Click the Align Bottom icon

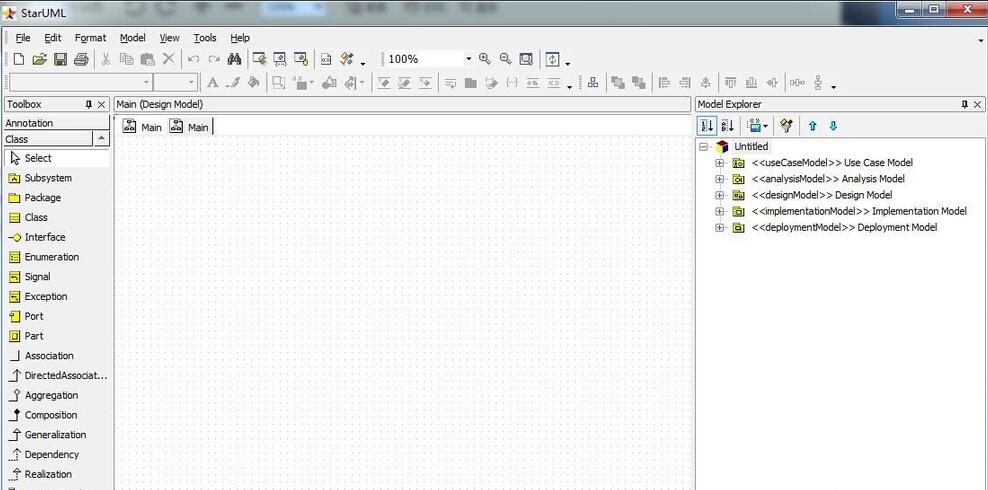tap(751, 83)
